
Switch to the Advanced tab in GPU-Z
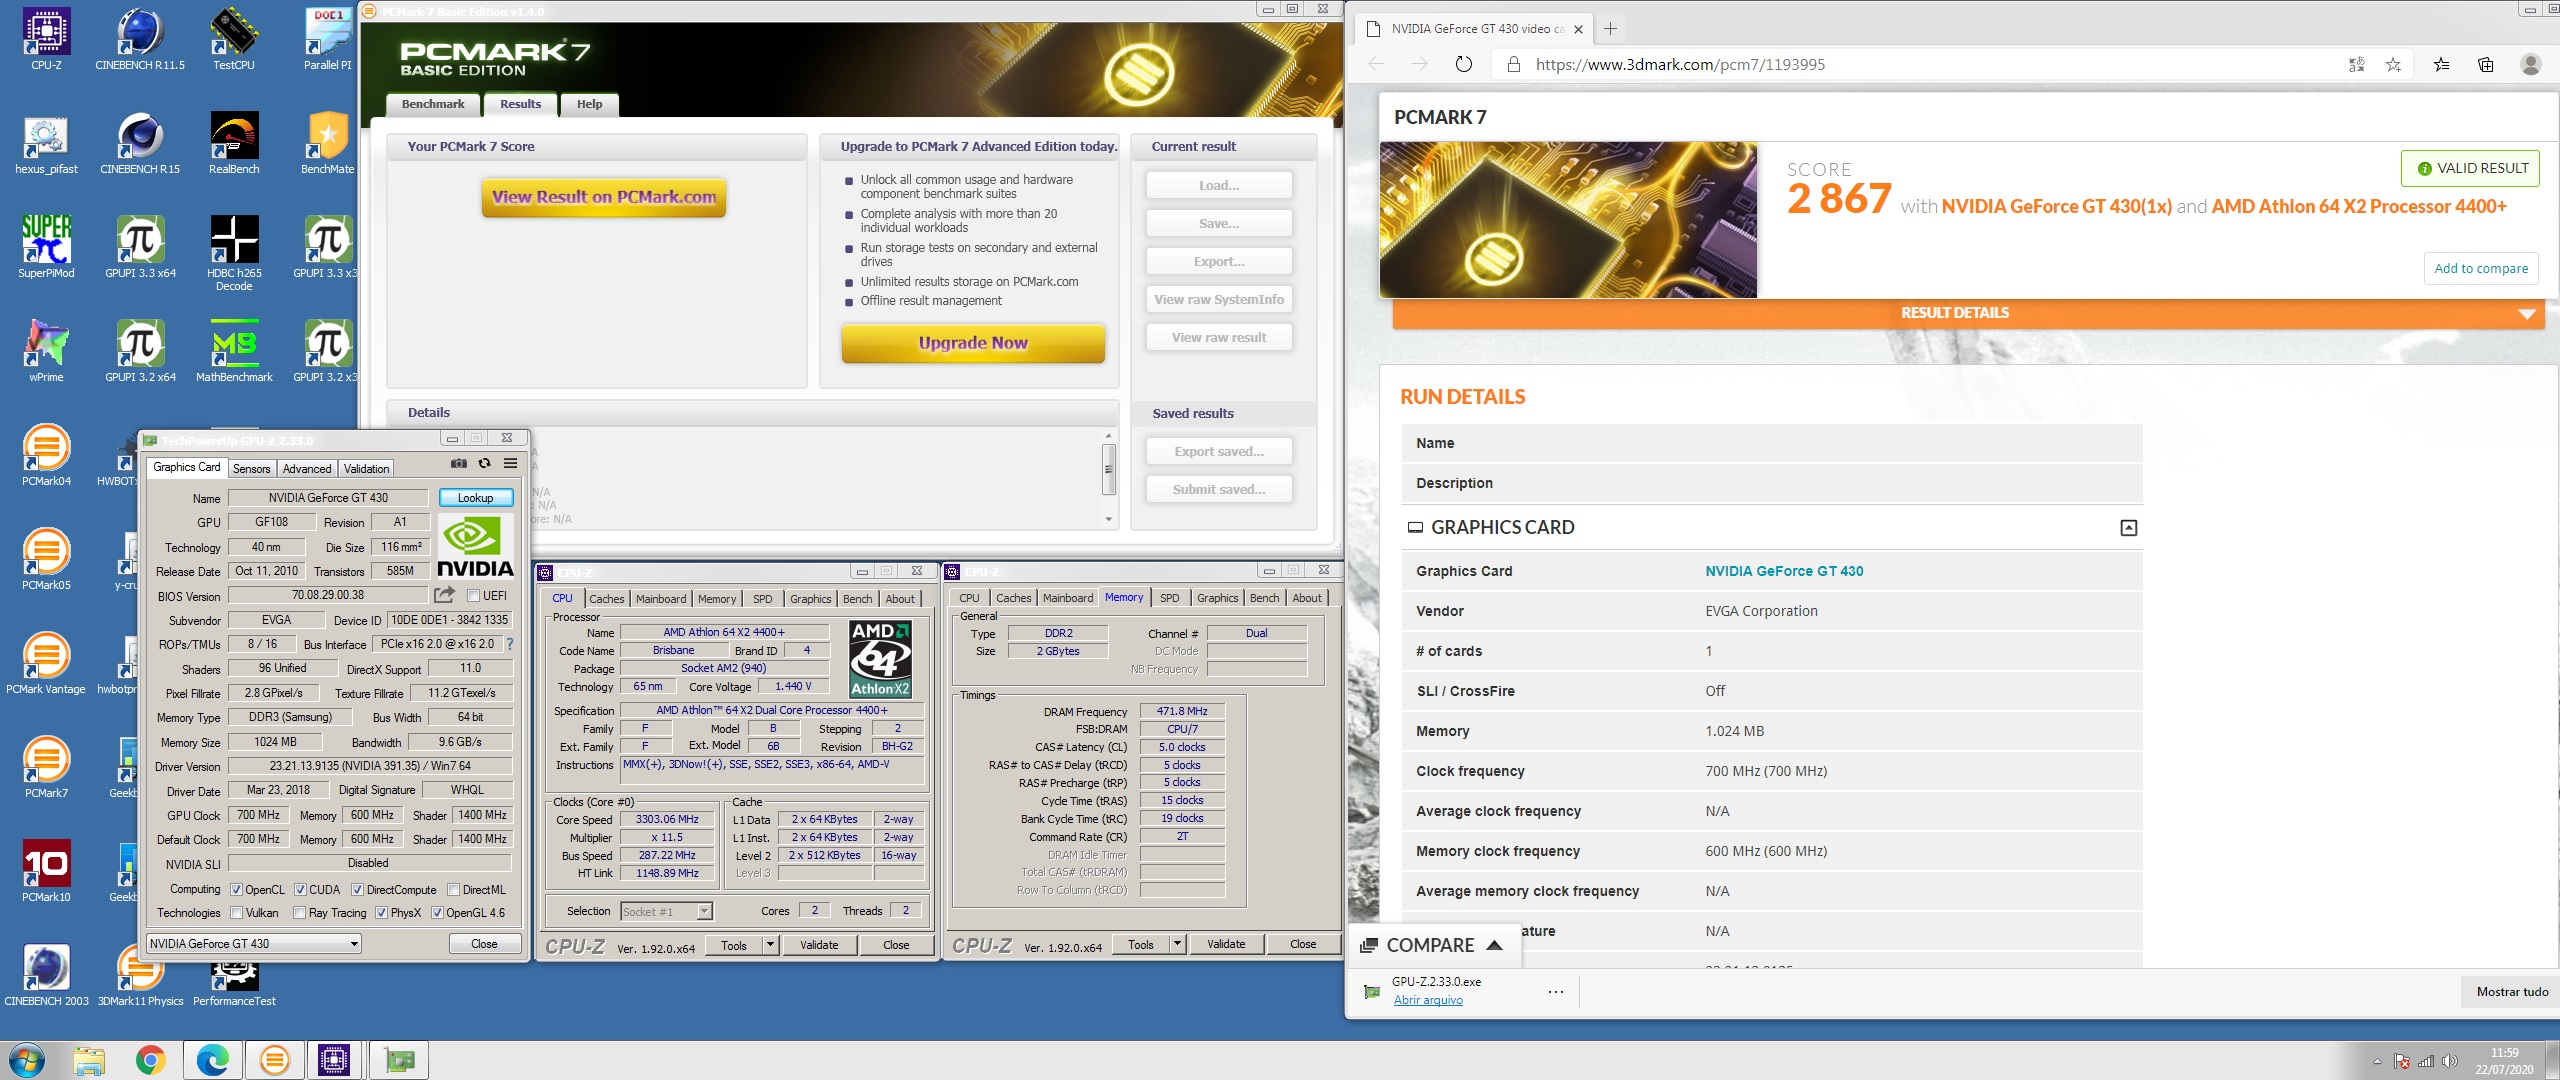307,469
